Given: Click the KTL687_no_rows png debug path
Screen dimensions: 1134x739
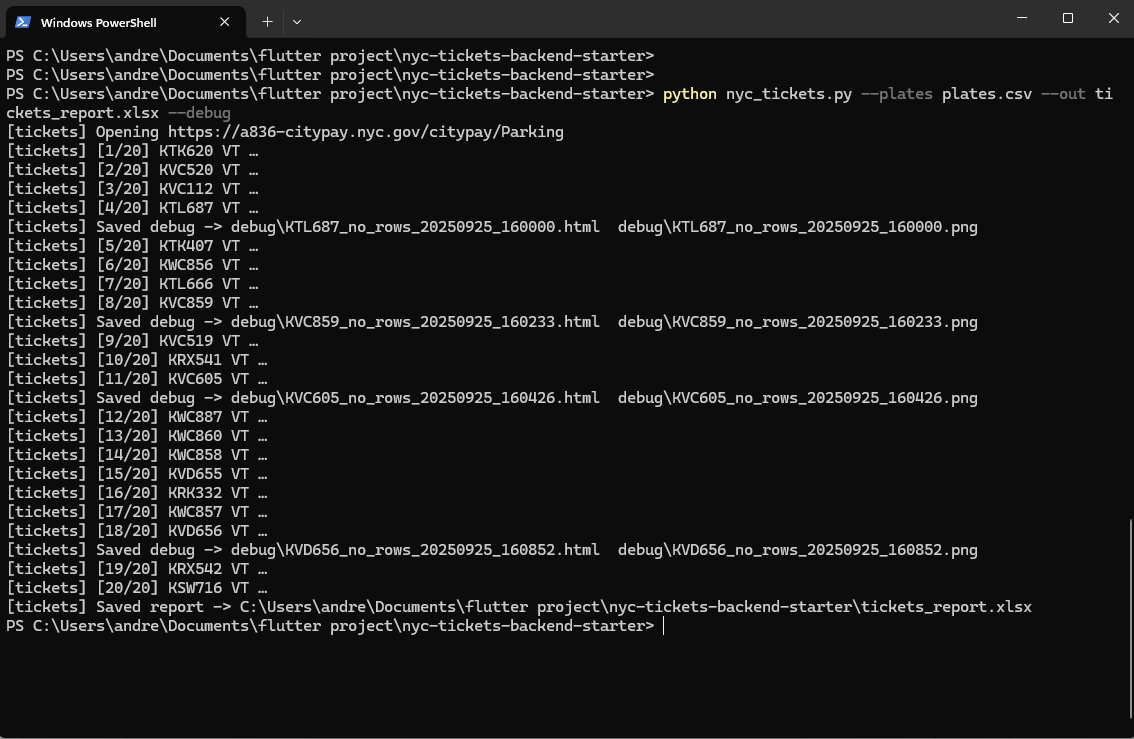Looking at the screenshot, I should pyautogui.click(x=797, y=227).
